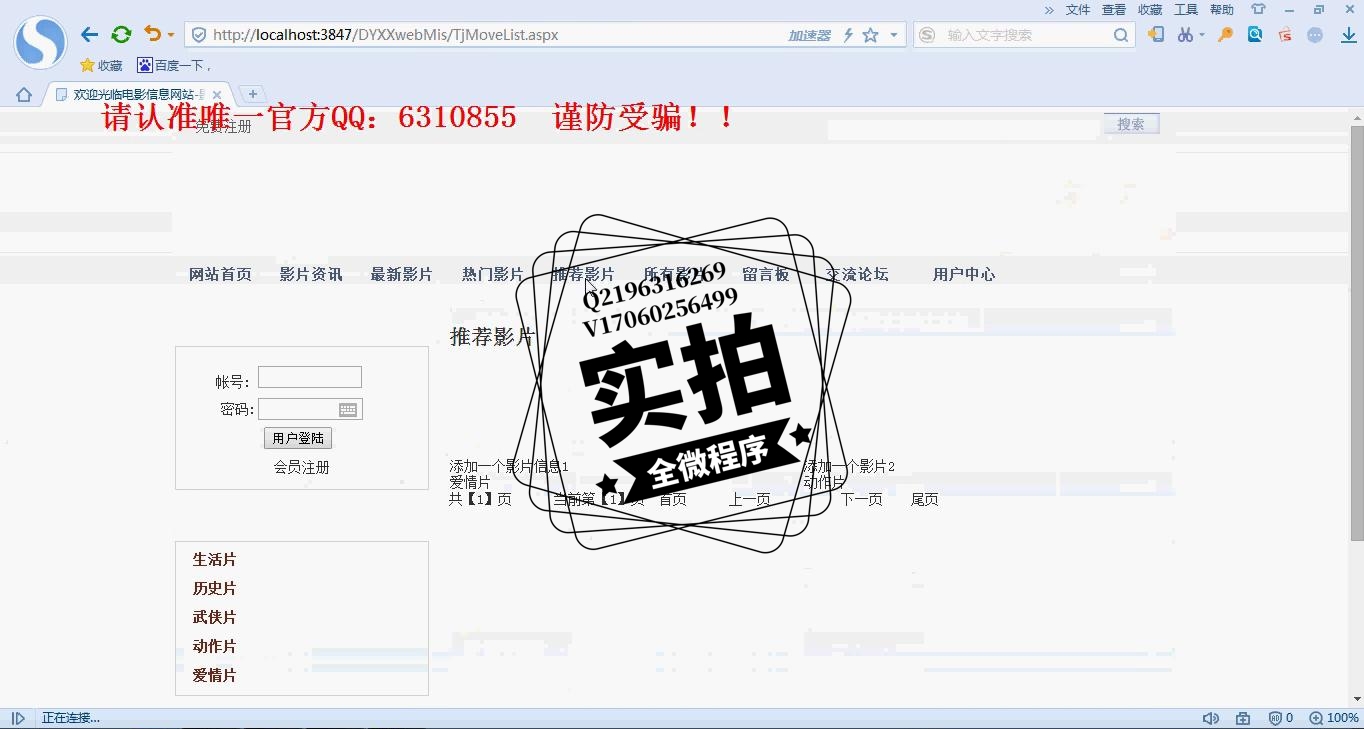
Task: Click the 用户登陆 button
Action: [x=298, y=438]
